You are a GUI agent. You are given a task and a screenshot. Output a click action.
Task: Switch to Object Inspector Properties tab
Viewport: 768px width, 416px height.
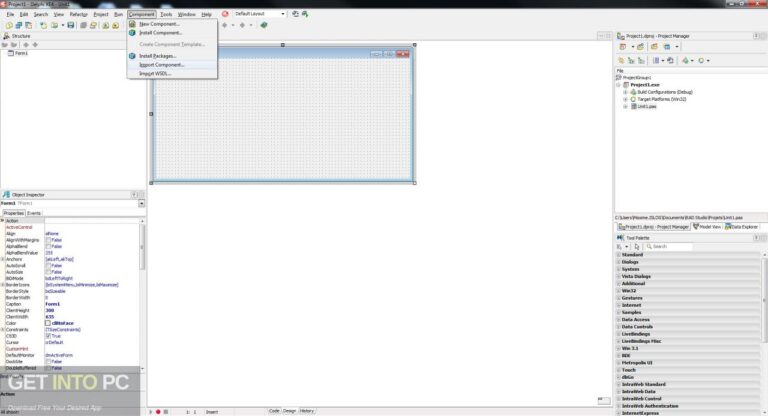pos(14,213)
